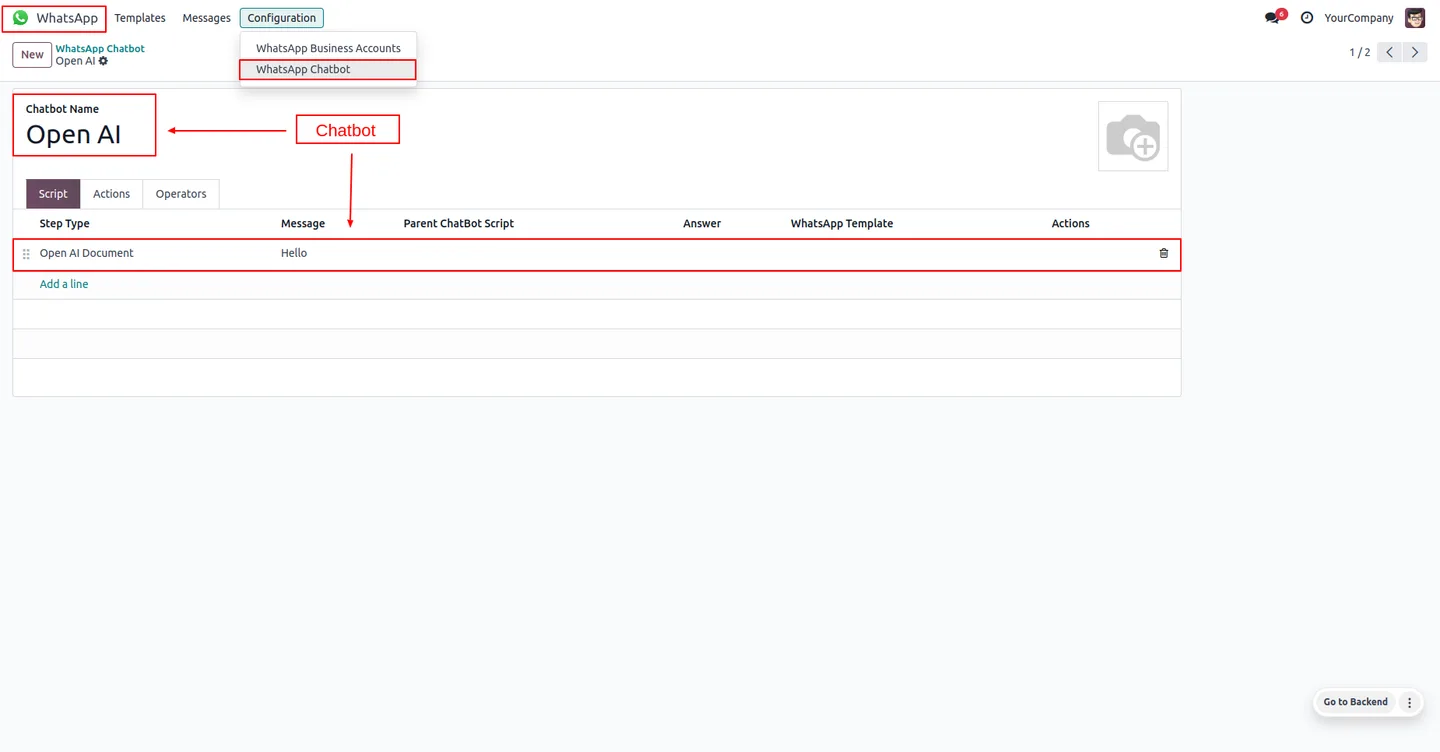This screenshot has width=1440, height=752.
Task: Open the YourCompany company switcher
Action: [x=1358, y=18]
